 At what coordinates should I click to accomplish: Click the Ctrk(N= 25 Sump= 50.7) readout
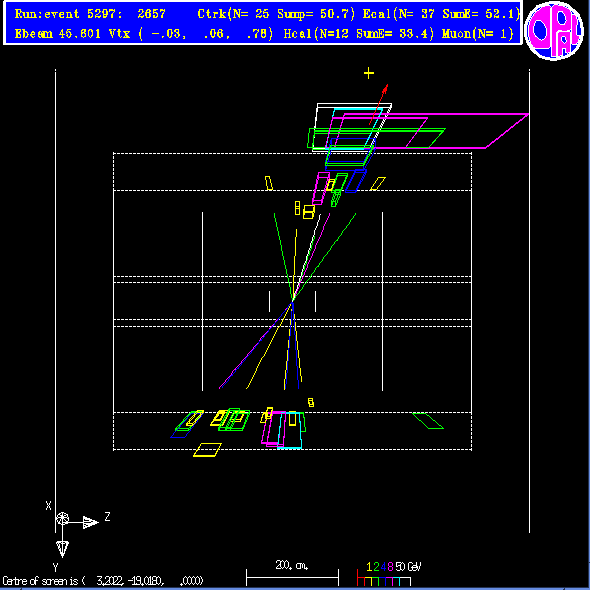pos(276,14)
